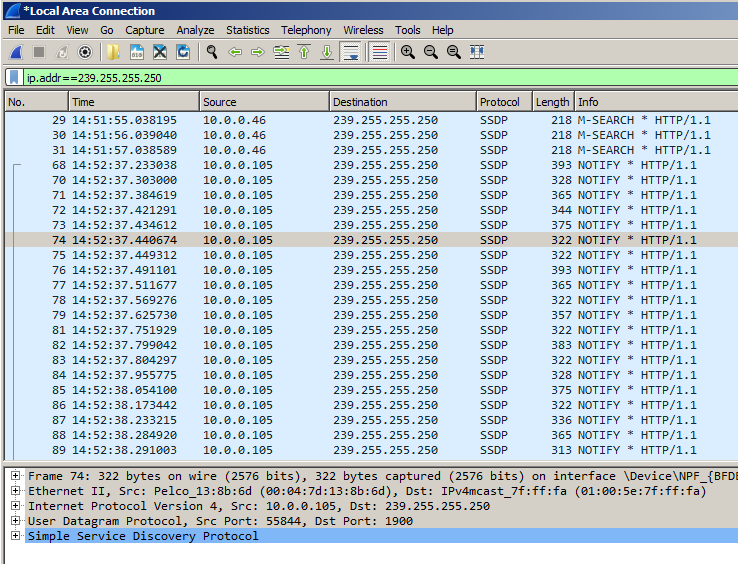Image resolution: width=738 pixels, height=564 pixels.
Task: Sort by the Protocol column header
Action: [x=500, y=102]
